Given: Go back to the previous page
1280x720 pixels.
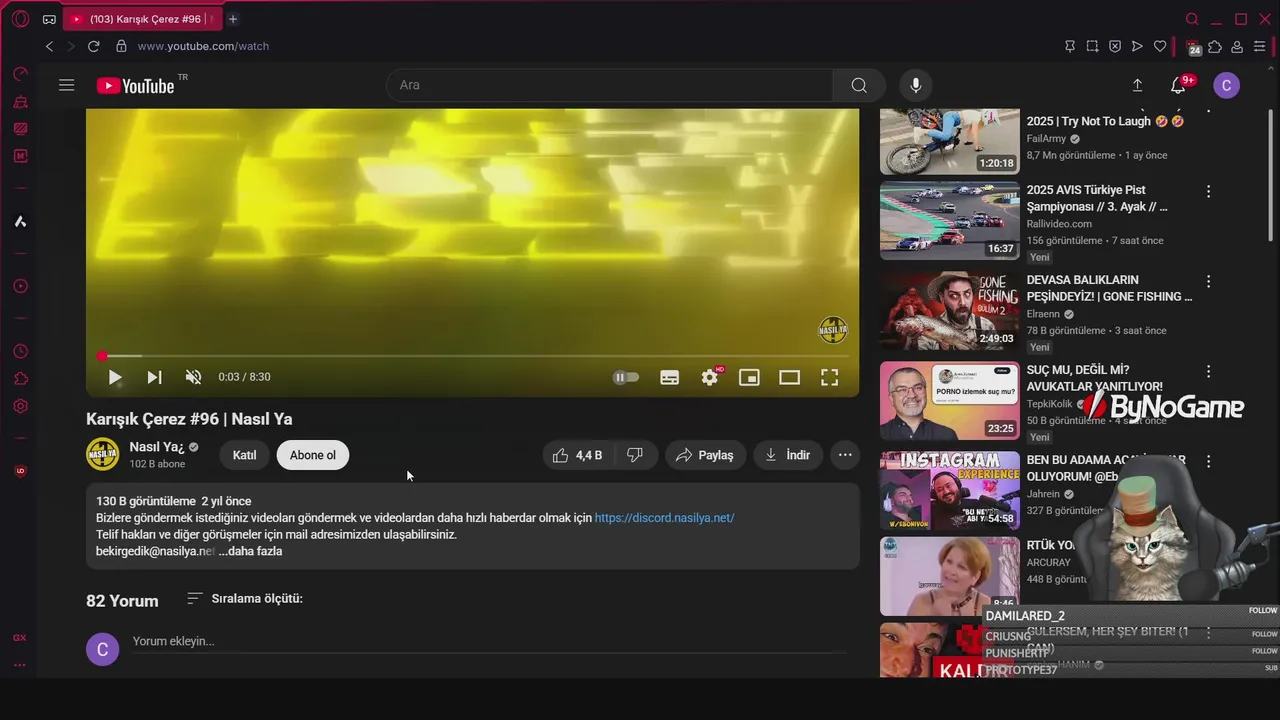Looking at the screenshot, I should pos(49,46).
